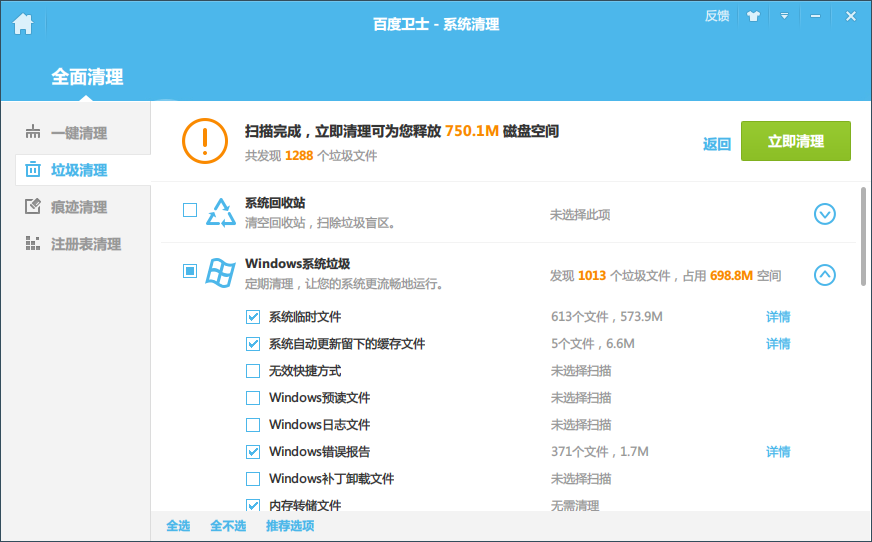Screen dimensions: 872x542
Task: Click the orange exclamation warning icon
Action: coord(205,141)
